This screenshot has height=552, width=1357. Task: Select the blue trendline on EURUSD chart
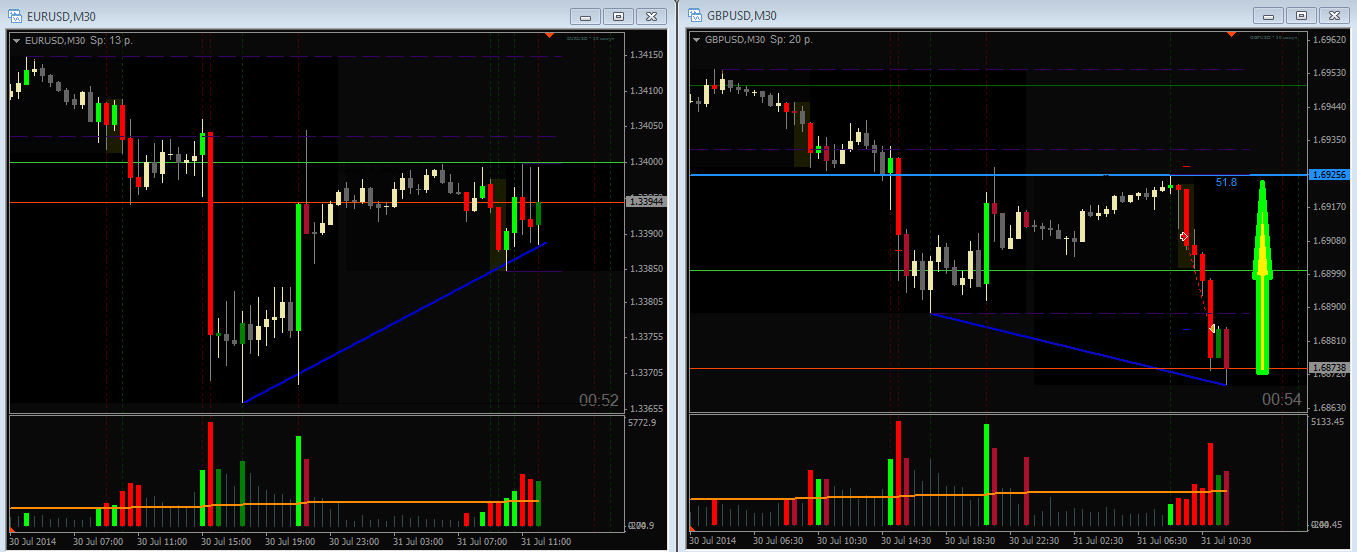(x=395, y=322)
